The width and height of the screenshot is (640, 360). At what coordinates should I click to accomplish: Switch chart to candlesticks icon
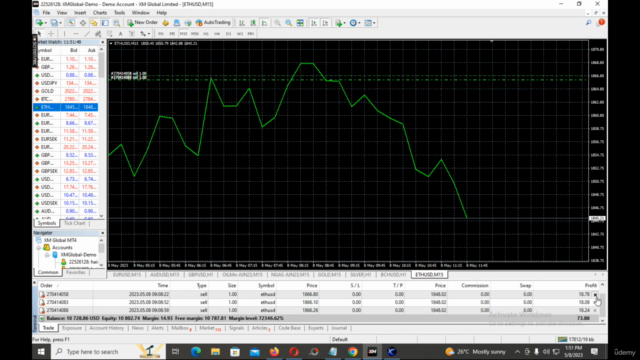tap(253, 22)
